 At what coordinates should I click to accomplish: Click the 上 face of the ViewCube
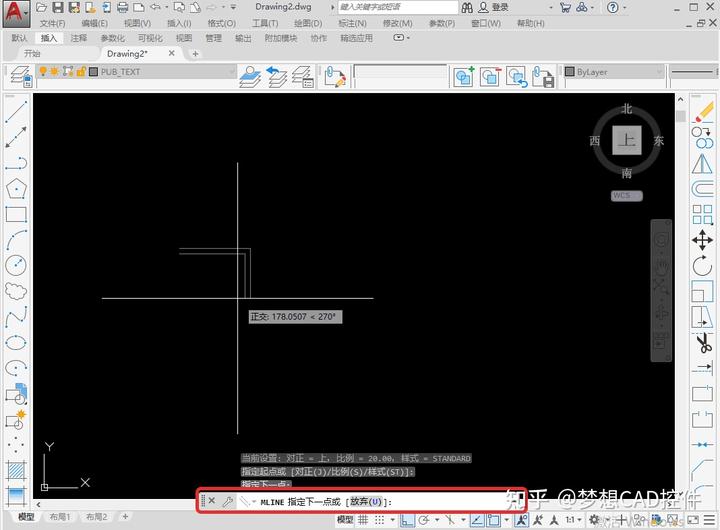pyautogui.click(x=626, y=140)
